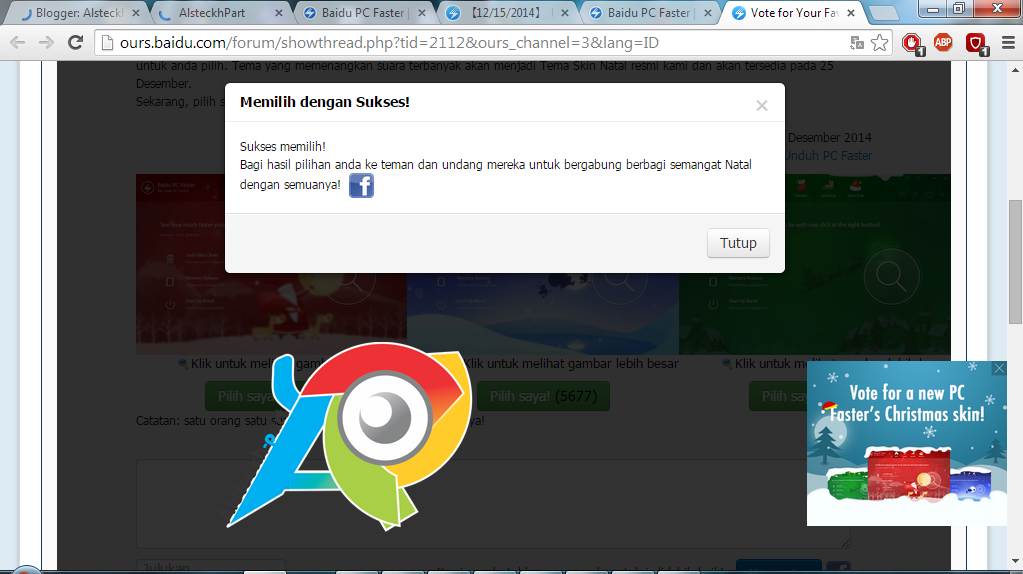Close the Blogger: Alsteckh tab
The width and height of the screenshot is (1023, 574).
tap(136, 13)
